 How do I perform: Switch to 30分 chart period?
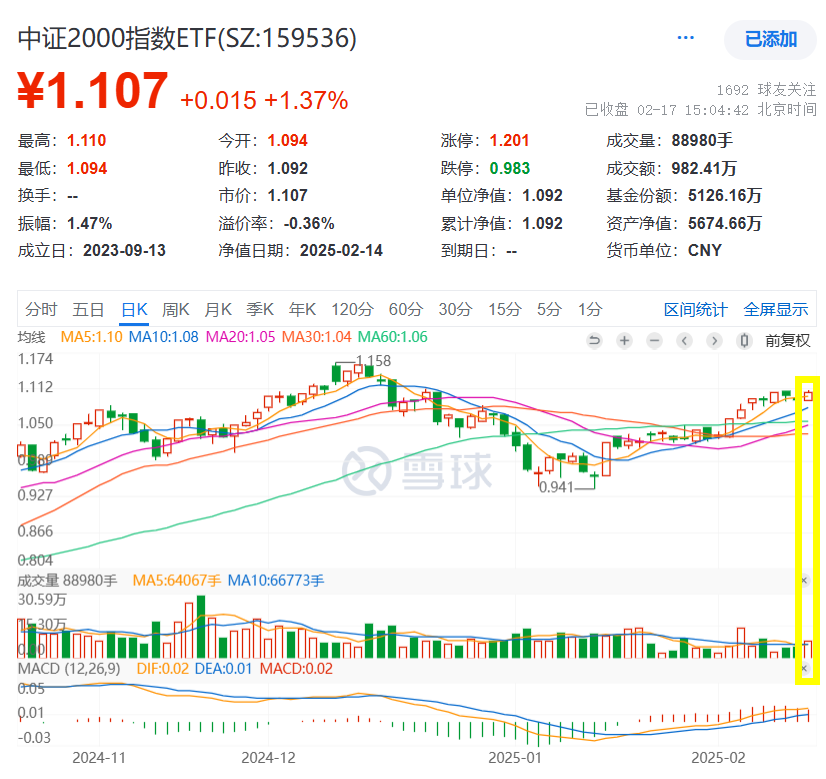tap(455, 309)
